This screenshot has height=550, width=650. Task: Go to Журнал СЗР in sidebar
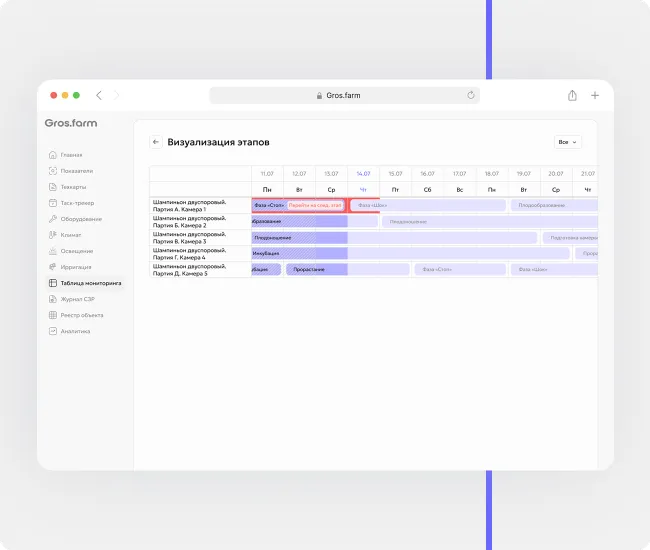coord(80,299)
